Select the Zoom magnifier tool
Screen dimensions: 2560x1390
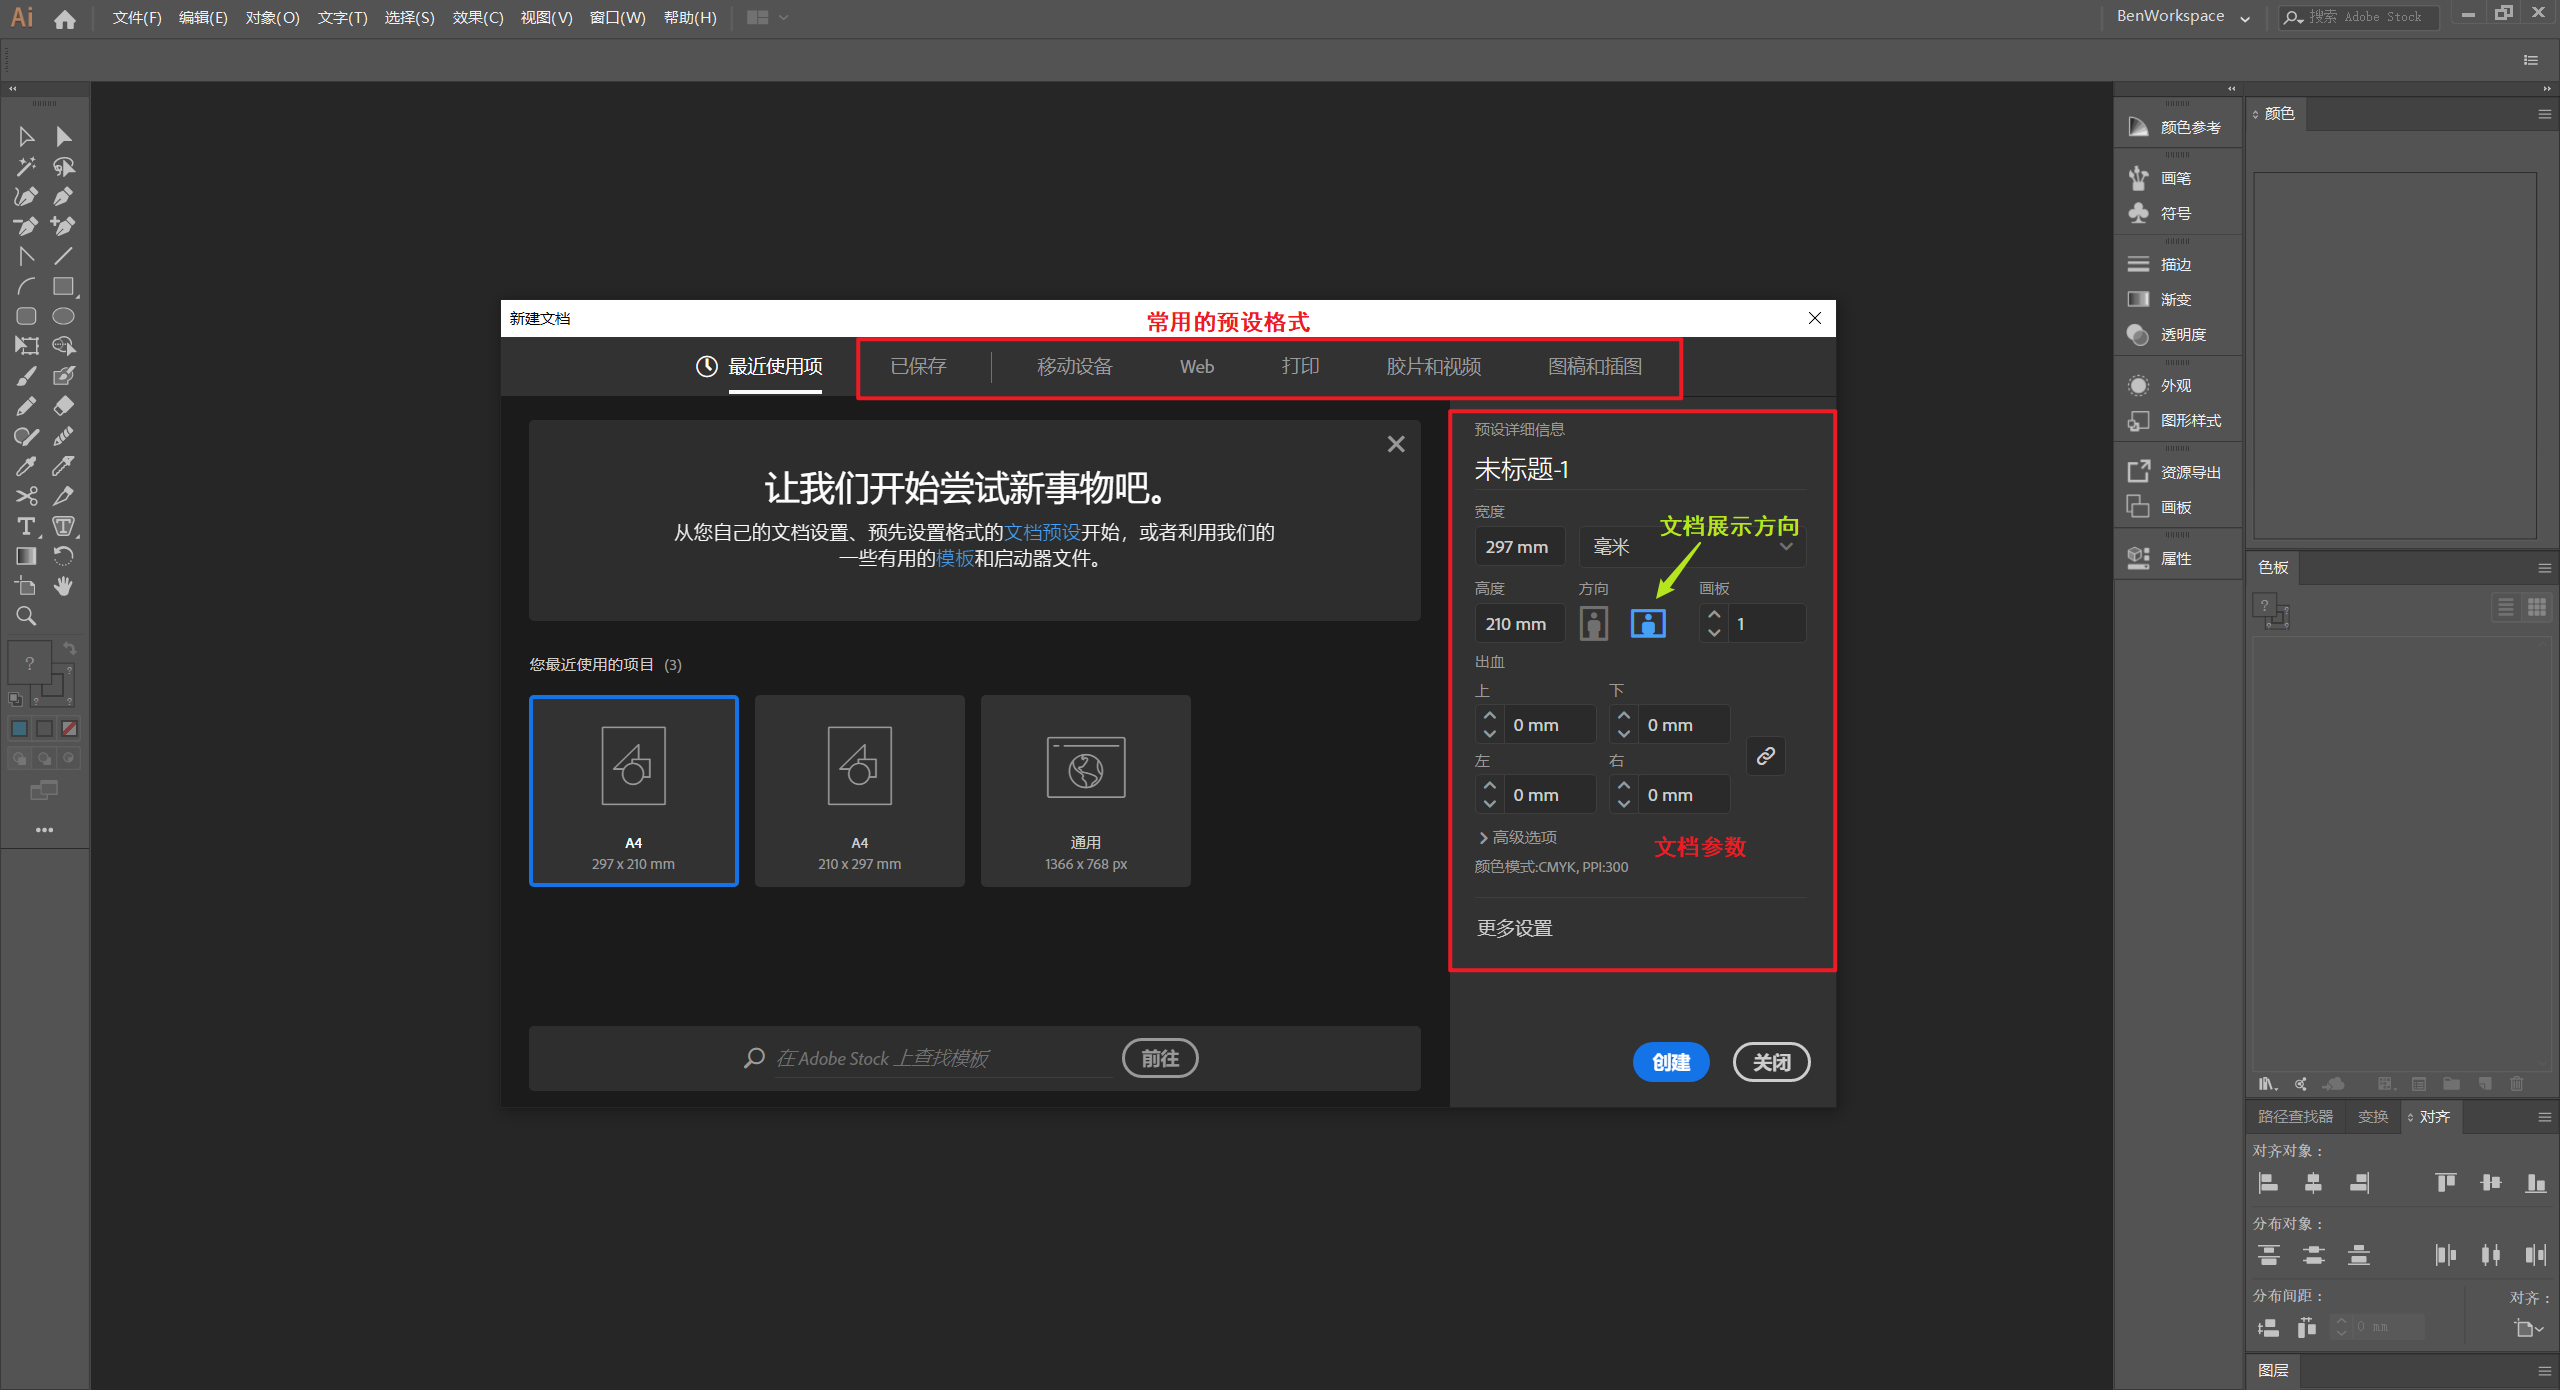point(26,616)
